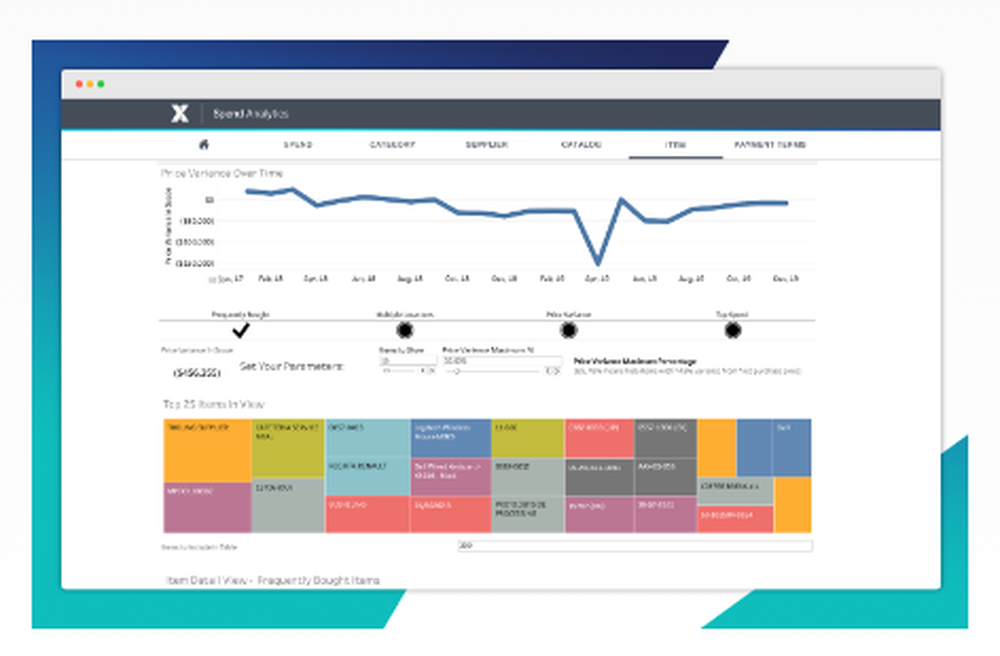Click the ($456,355) price variance value

click(x=197, y=372)
